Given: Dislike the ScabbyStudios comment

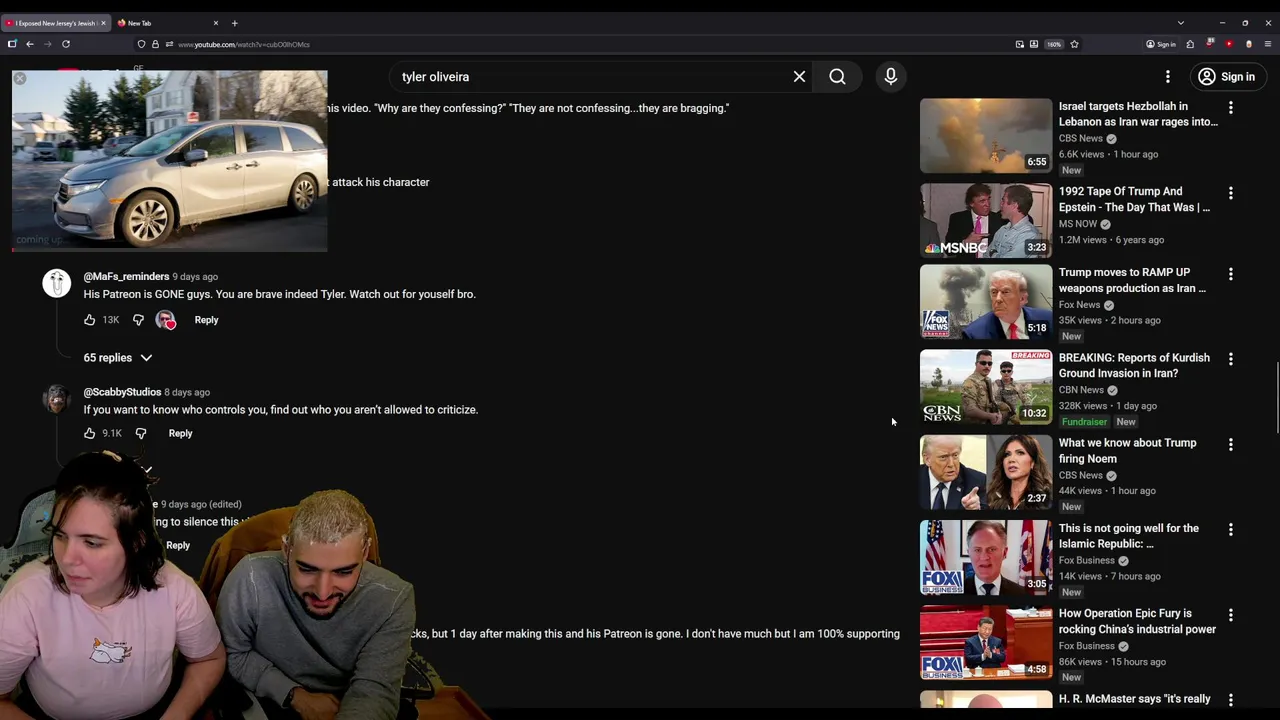Looking at the screenshot, I should (x=141, y=433).
